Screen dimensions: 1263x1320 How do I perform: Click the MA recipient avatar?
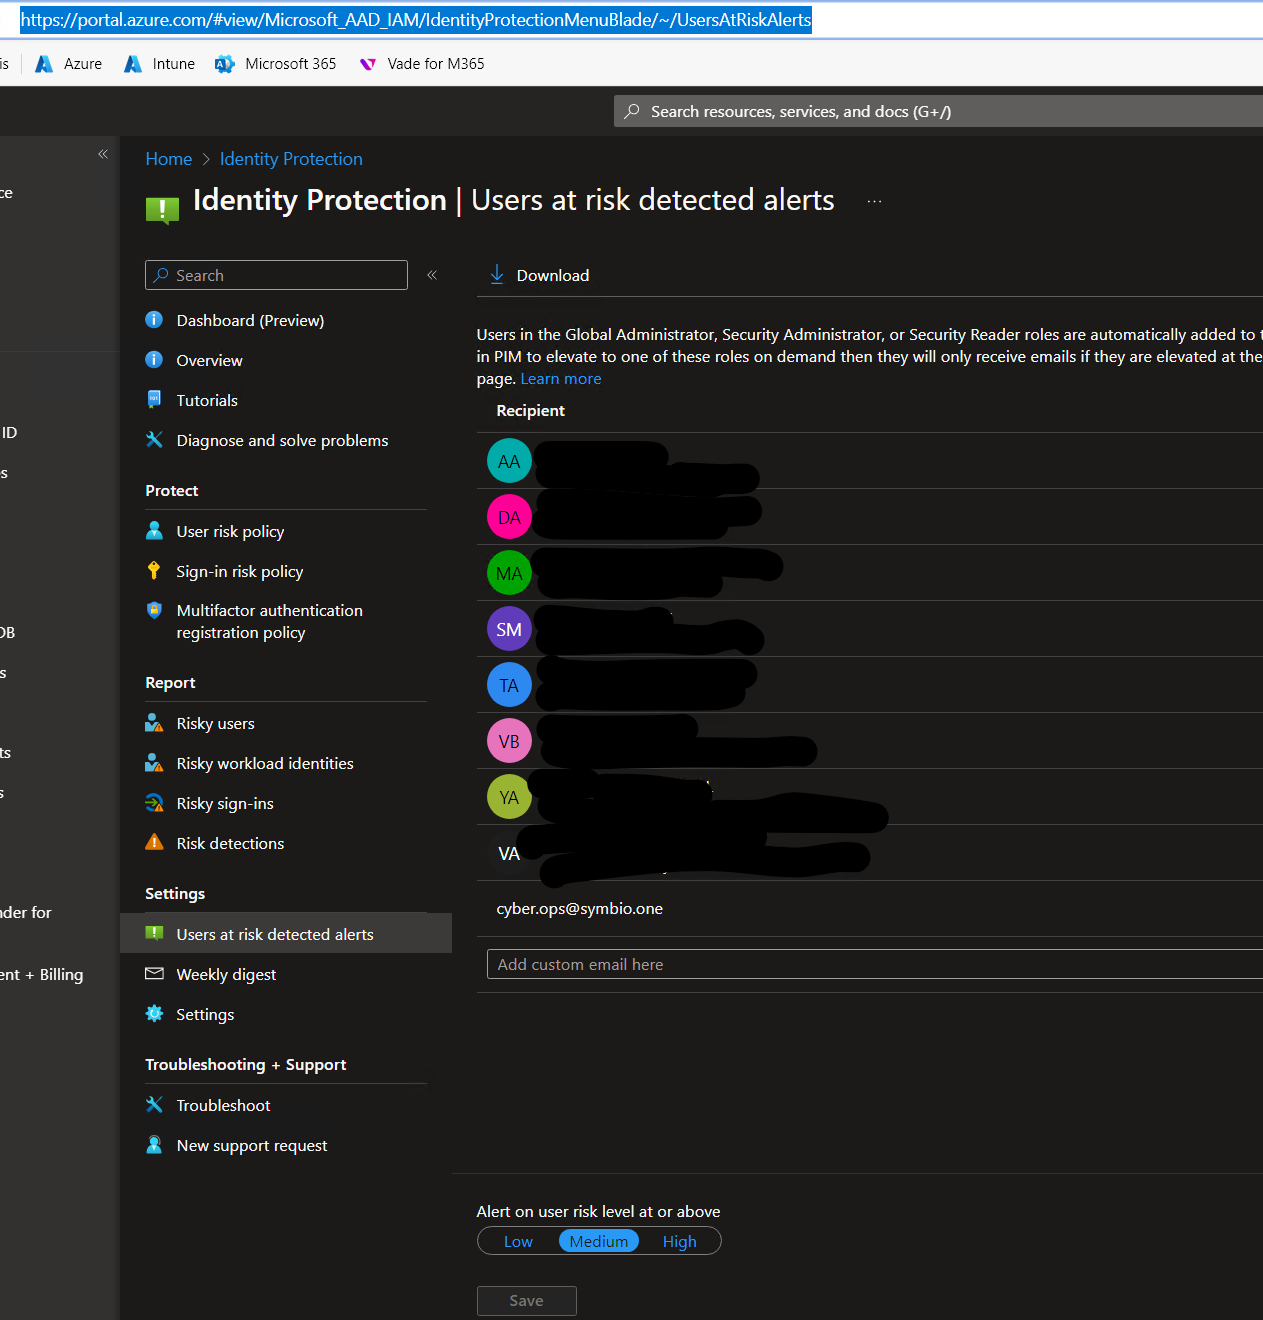coord(509,573)
